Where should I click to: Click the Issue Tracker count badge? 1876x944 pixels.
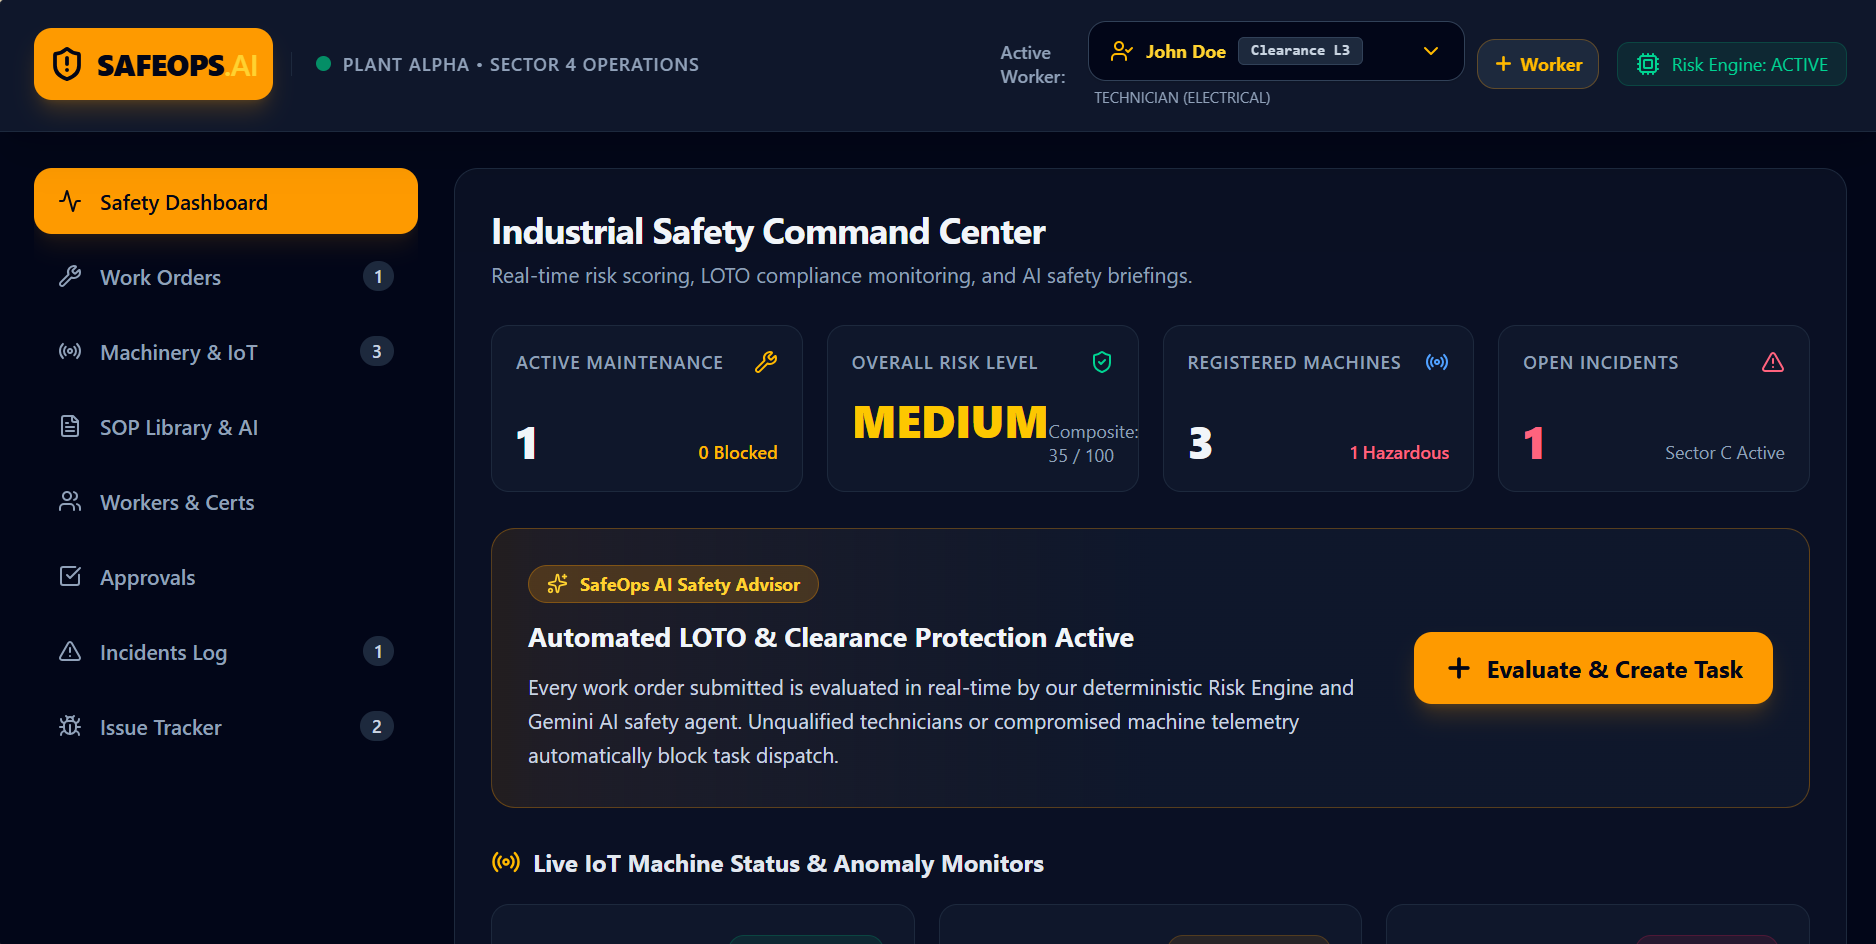pyautogui.click(x=377, y=726)
